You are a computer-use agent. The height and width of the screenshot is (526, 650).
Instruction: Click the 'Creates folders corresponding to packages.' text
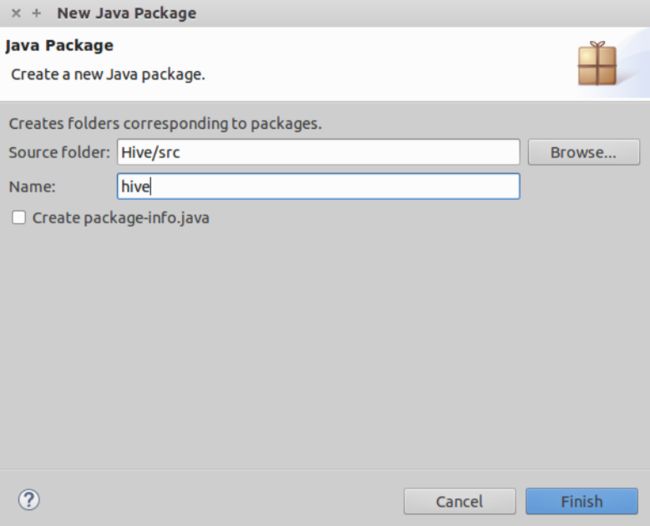165,124
